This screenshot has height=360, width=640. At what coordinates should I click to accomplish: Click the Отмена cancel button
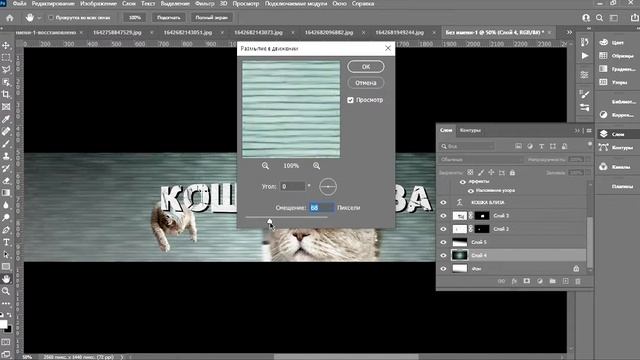tap(366, 82)
